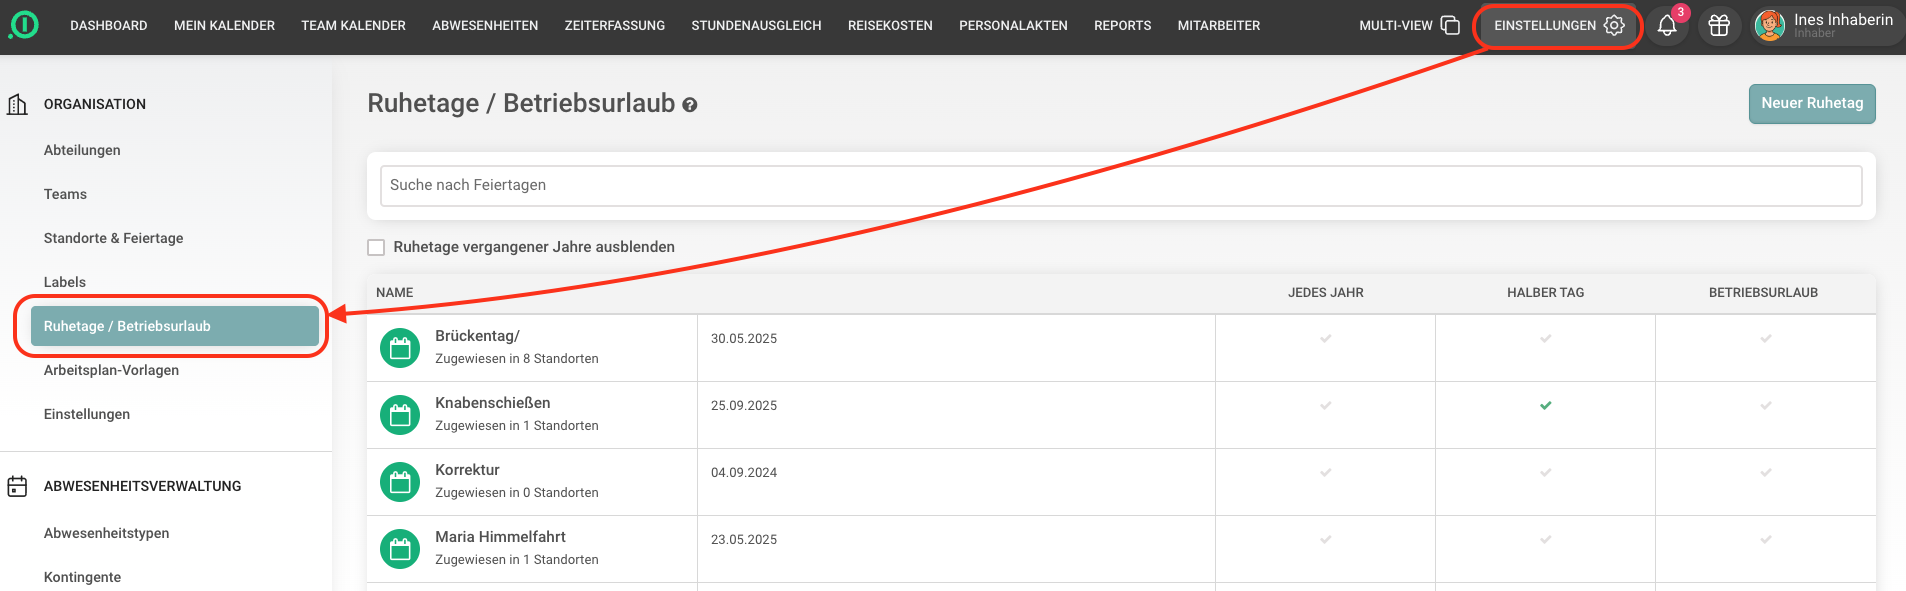Click the Maria Himmelfahrt entry name
1906x591 pixels.
[500, 537]
